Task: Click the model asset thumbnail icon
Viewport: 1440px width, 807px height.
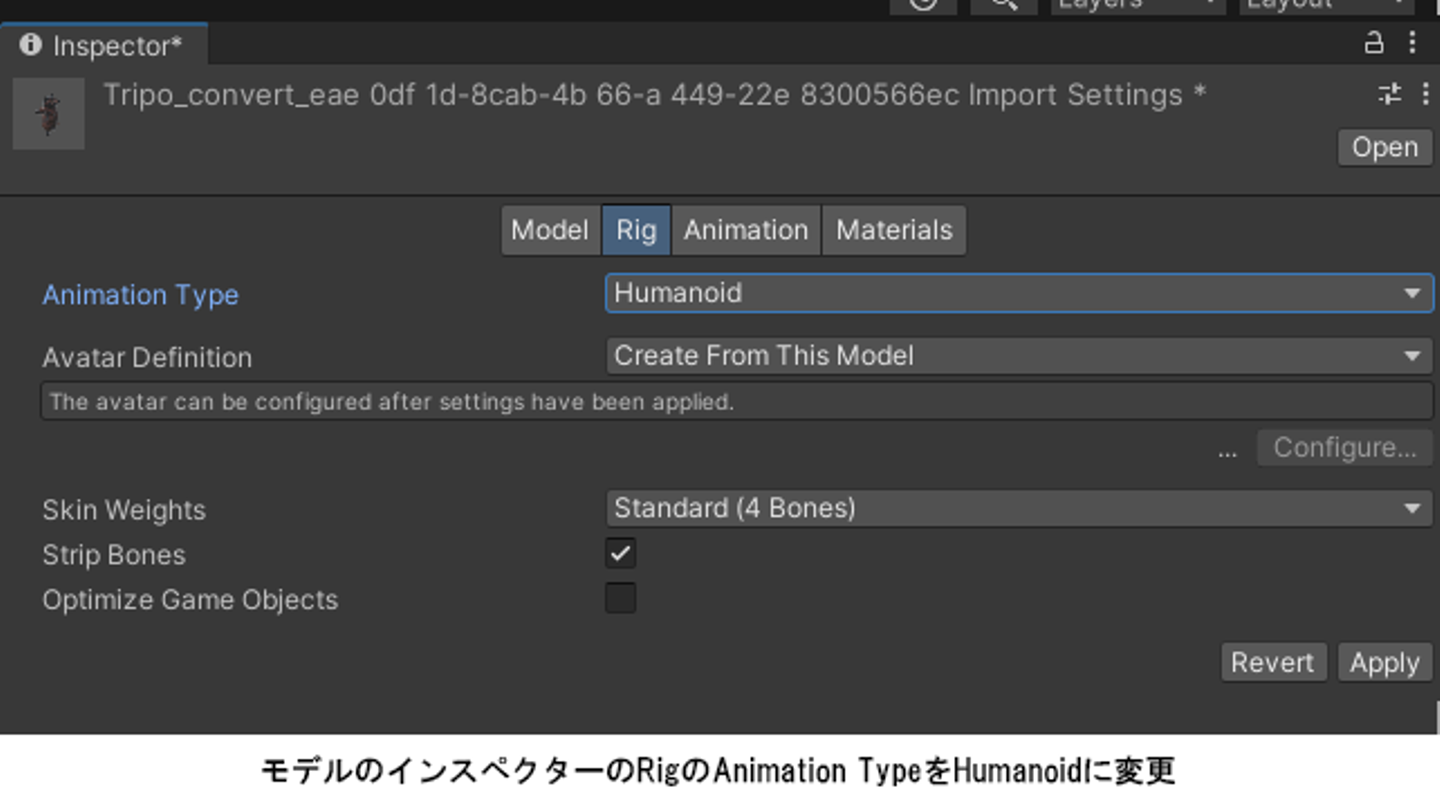Action: [x=49, y=114]
